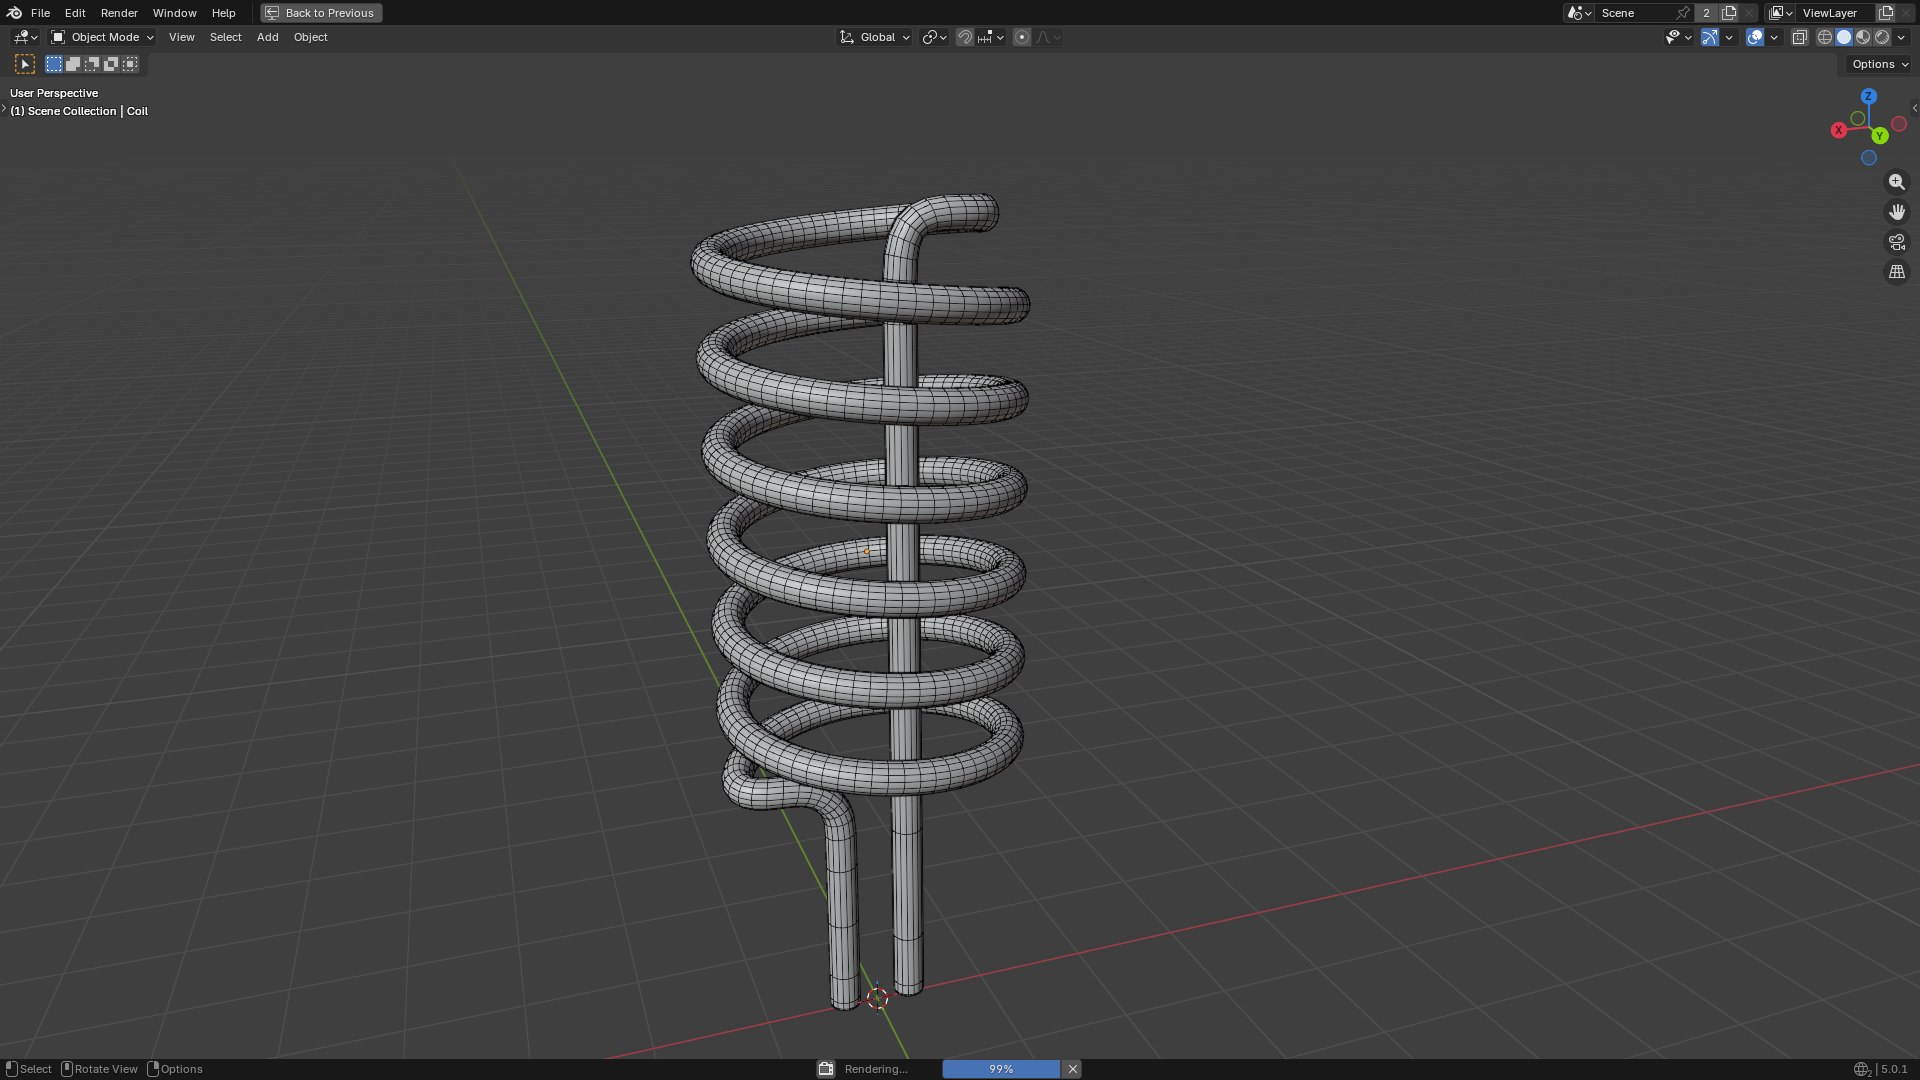Open the Help menu
This screenshot has width=1920, height=1080.
click(223, 13)
